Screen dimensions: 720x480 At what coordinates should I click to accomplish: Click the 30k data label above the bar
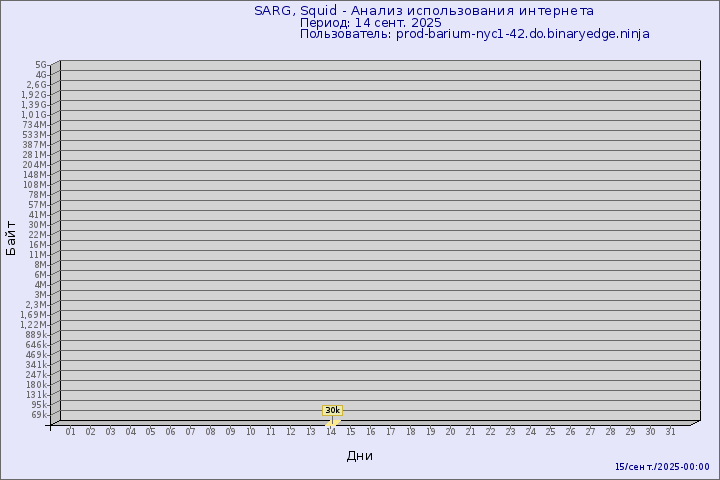pyautogui.click(x=332, y=410)
